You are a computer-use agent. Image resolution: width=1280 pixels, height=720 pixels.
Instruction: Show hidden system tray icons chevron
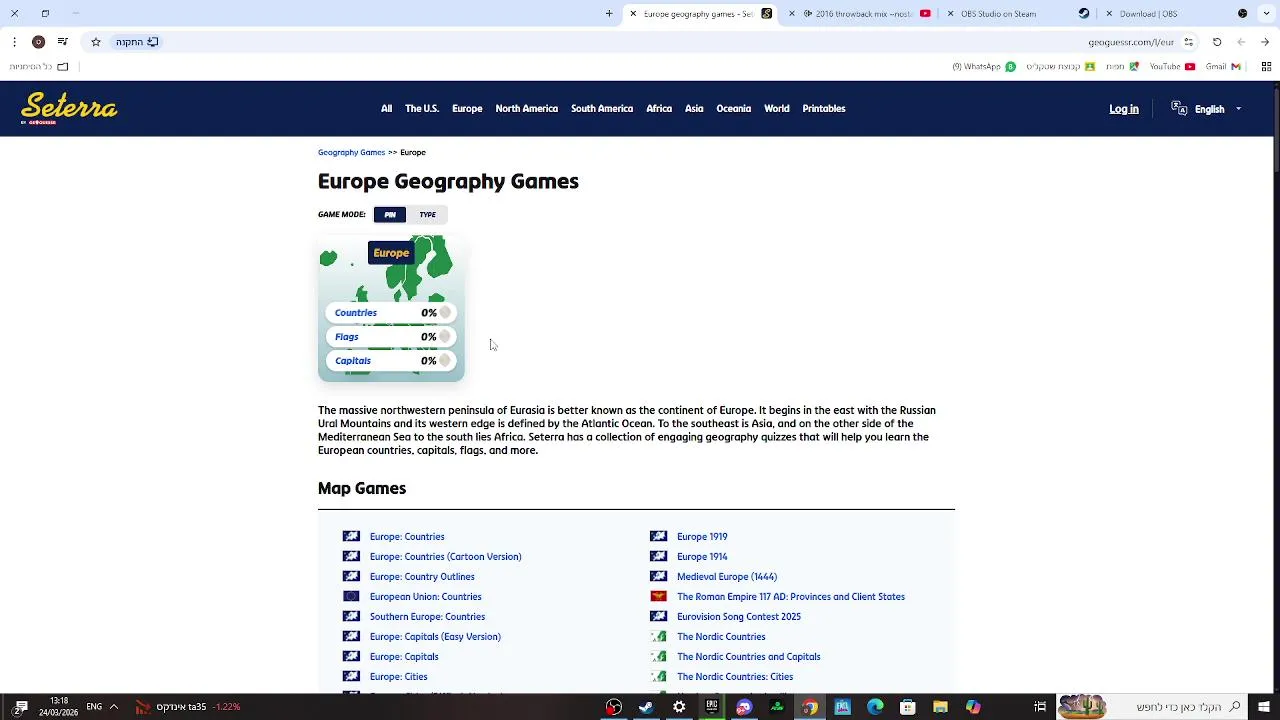point(114,707)
